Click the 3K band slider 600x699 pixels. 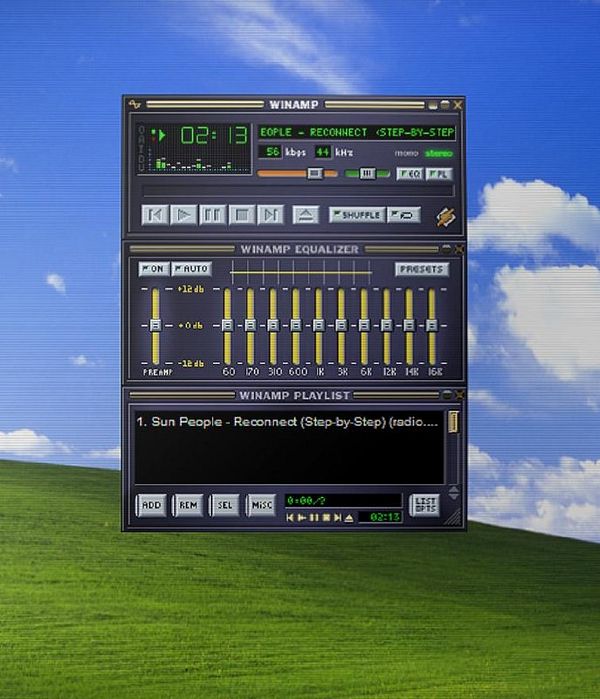[341, 326]
